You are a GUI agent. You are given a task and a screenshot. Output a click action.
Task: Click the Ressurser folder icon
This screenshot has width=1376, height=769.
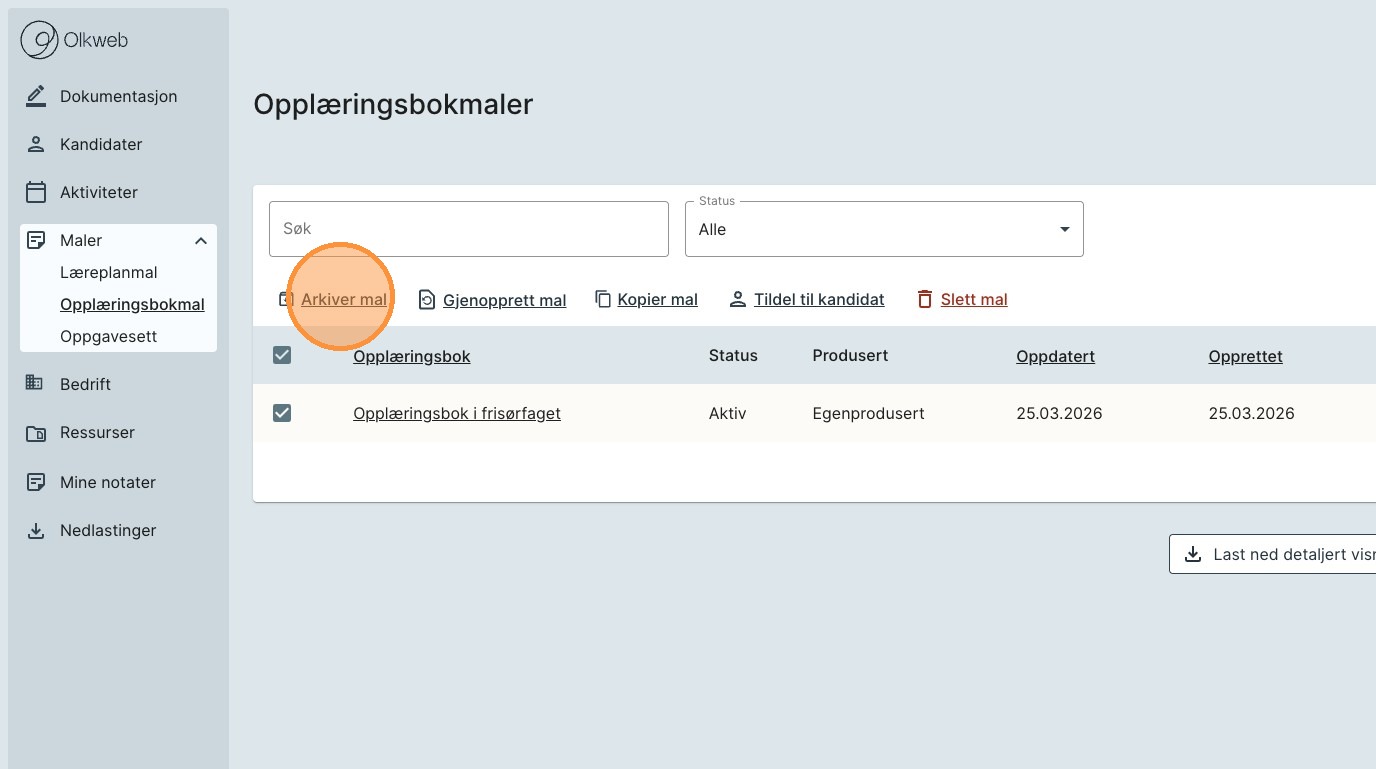click(36, 433)
